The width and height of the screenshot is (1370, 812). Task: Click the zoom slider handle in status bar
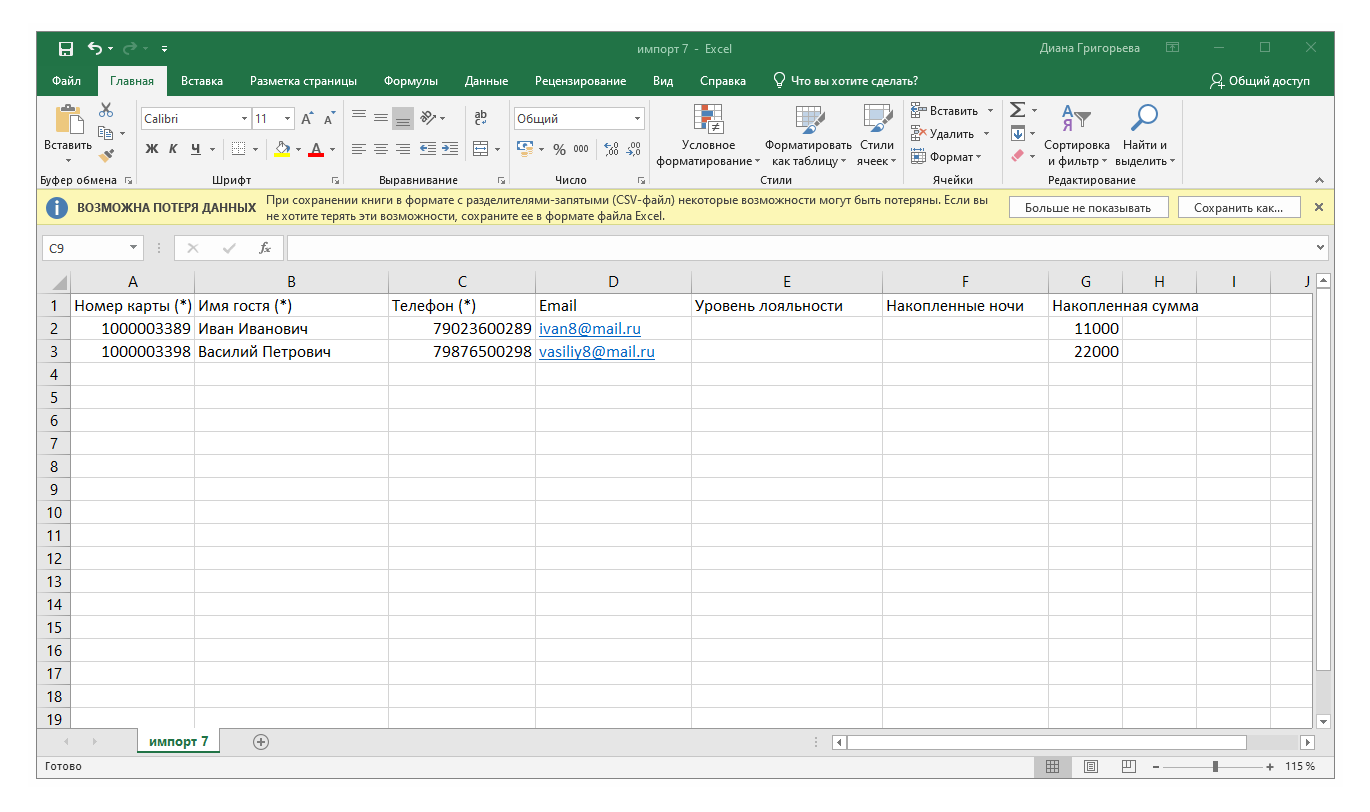click(x=1215, y=767)
